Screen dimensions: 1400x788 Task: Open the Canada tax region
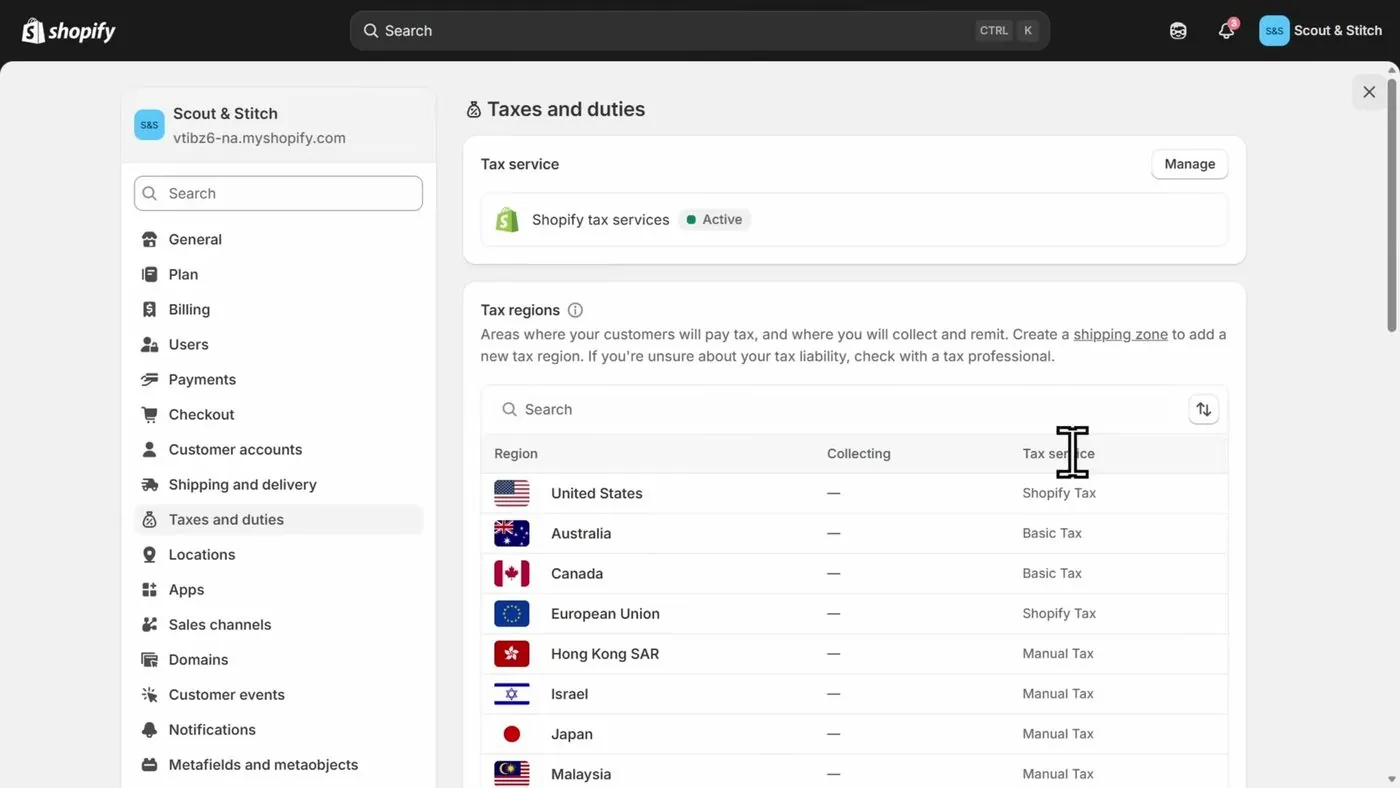coord(854,573)
